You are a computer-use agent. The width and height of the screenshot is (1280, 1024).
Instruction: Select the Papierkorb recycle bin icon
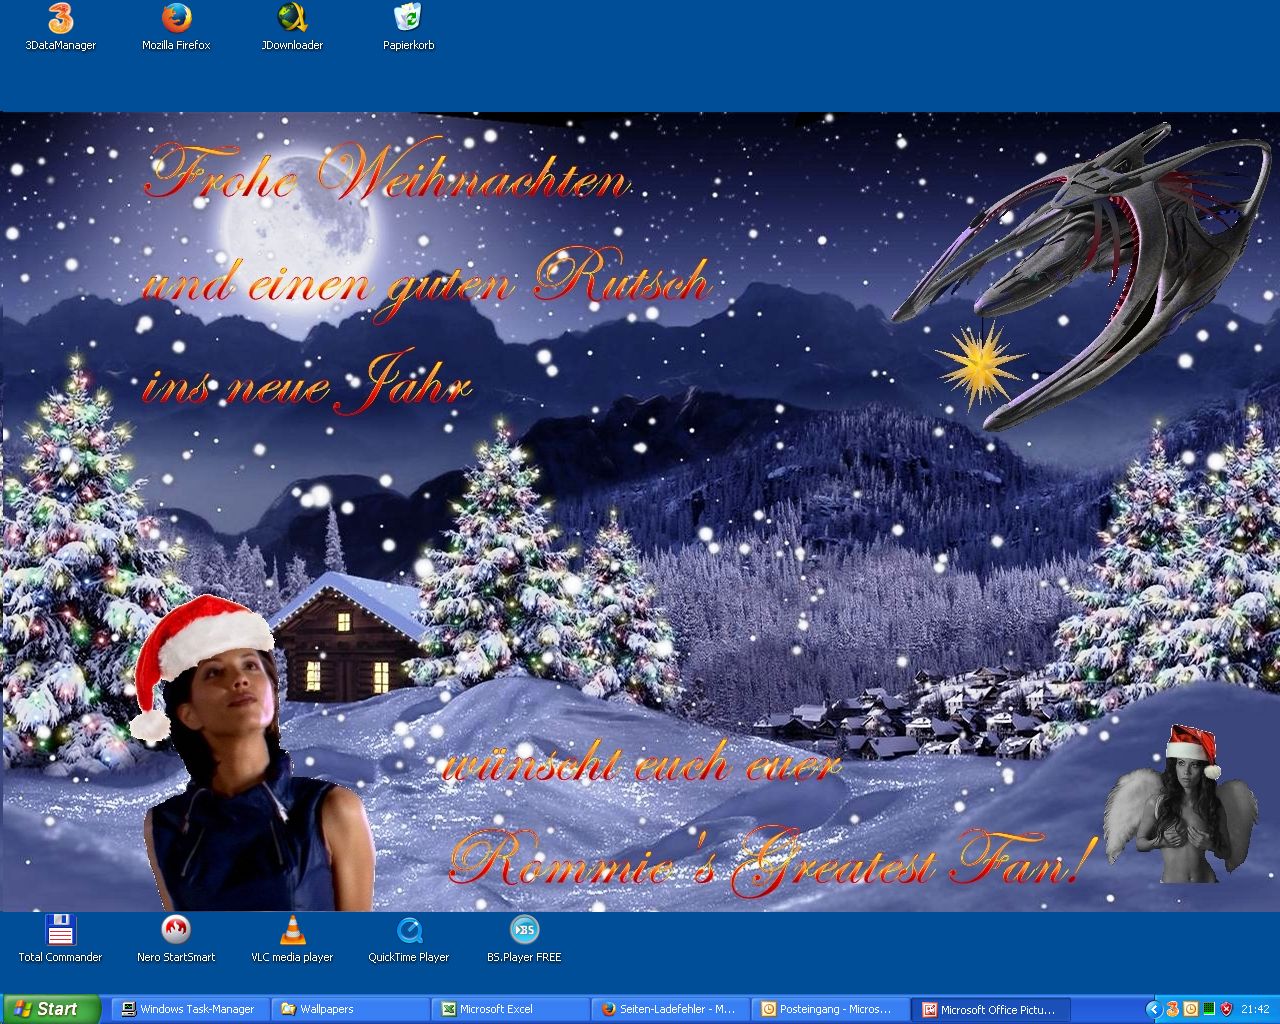pyautogui.click(x=408, y=20)
